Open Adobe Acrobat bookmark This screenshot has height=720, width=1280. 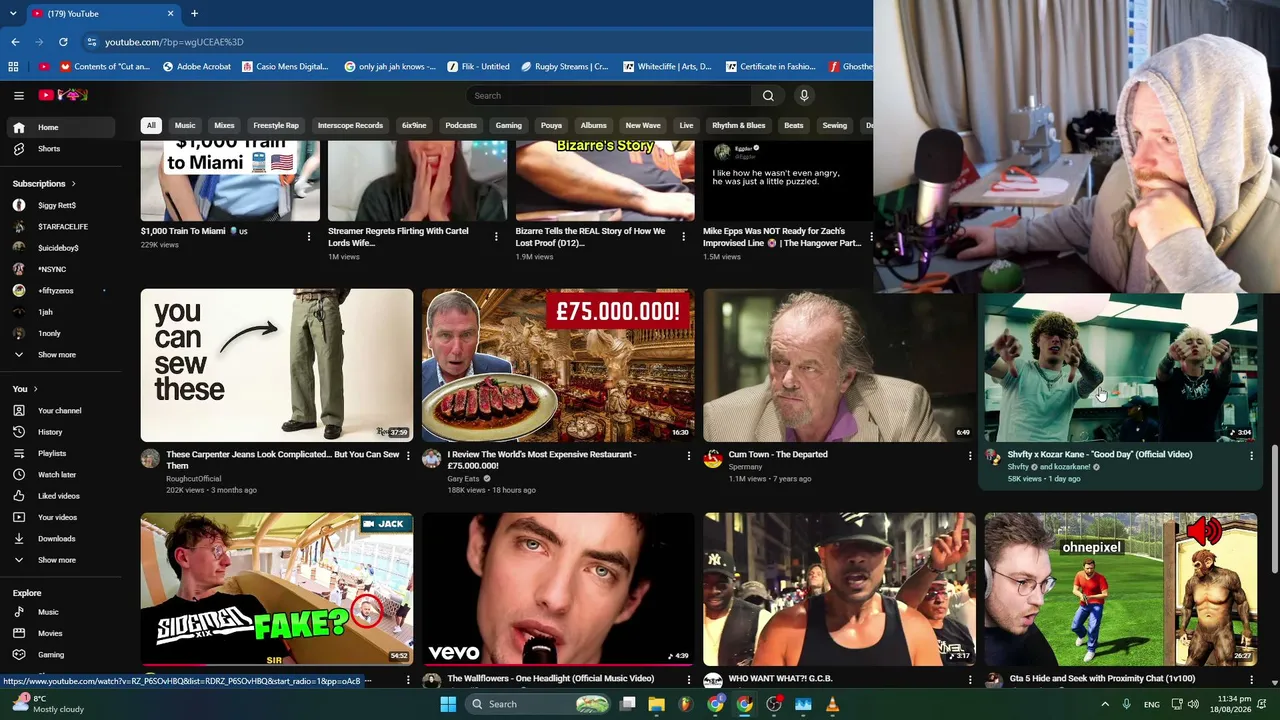(x=196, y=67)
